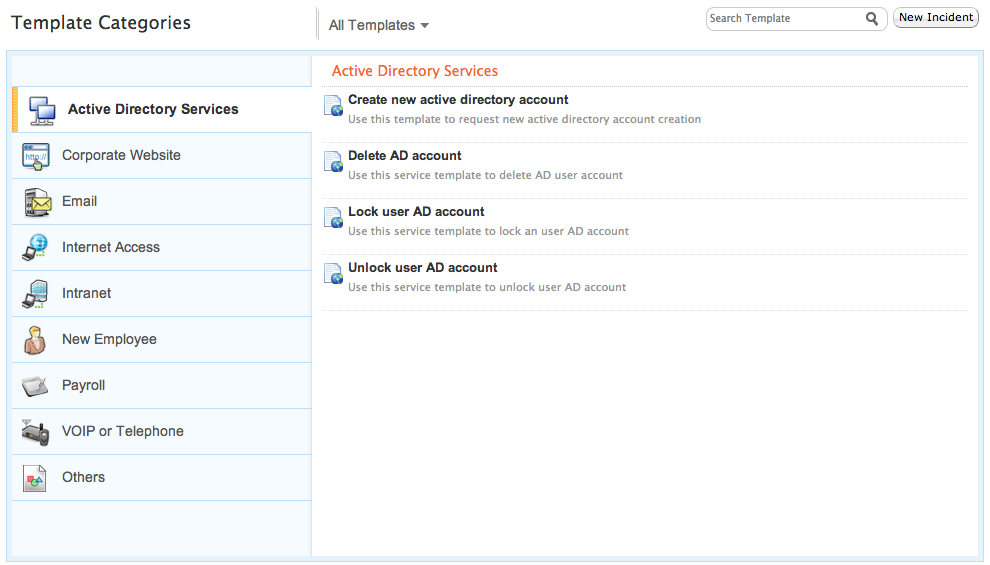Open the Lock user AD account template
The width and height of the screenshot is (990, 565).
pyautogui.click(x=416, y=211)
